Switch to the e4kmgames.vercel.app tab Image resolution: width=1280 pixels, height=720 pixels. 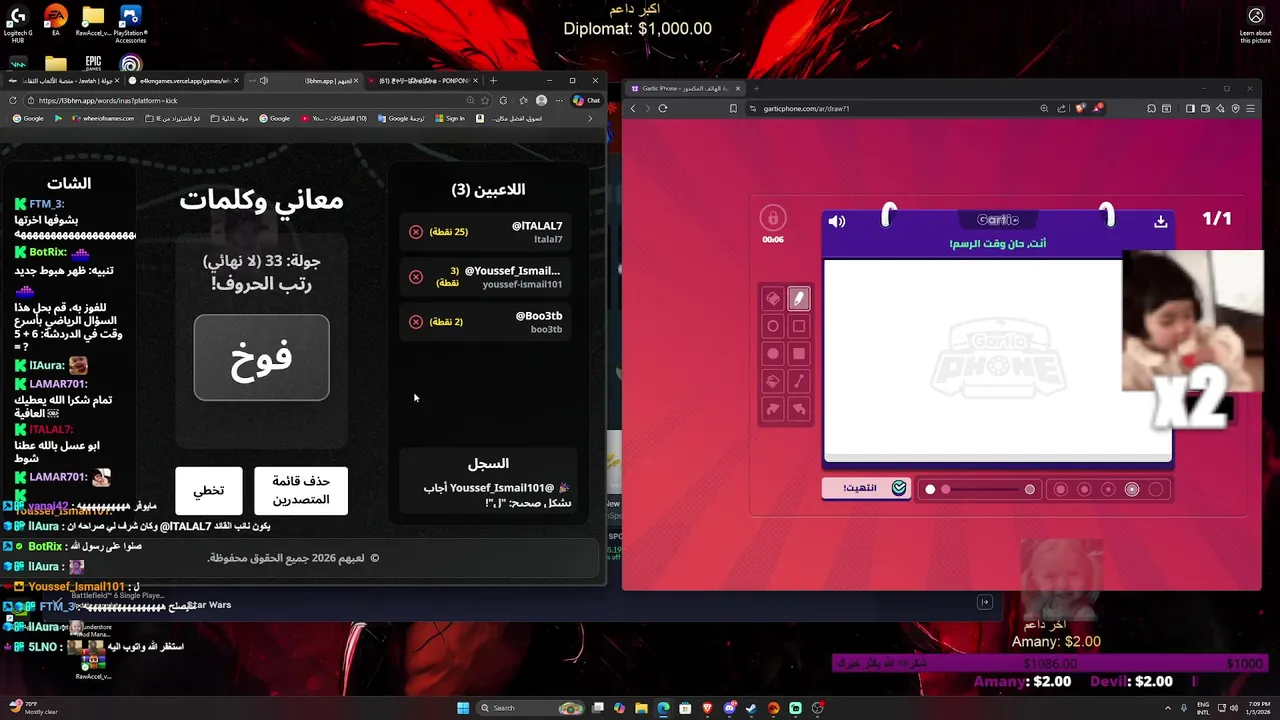pyautogui.click(x=185, y=80)
